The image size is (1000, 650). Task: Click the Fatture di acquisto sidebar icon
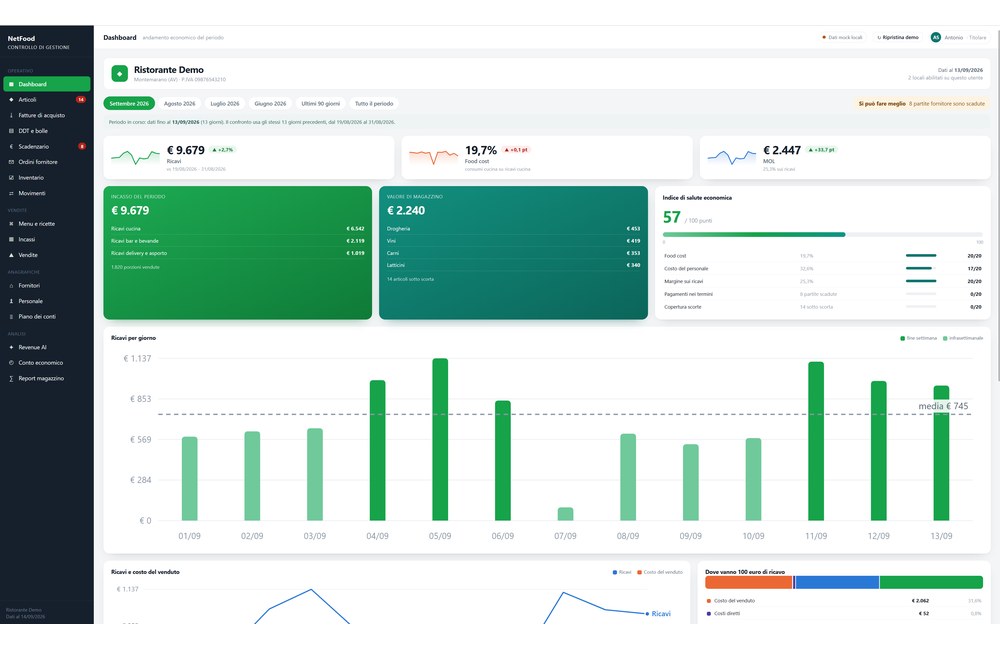[x=11, y=115]
